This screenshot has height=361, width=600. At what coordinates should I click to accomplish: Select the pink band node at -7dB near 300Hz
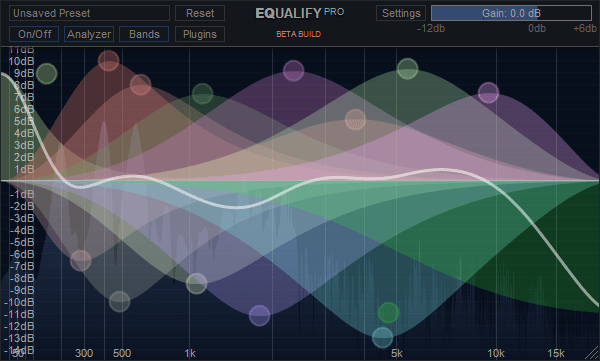point(81,261)
